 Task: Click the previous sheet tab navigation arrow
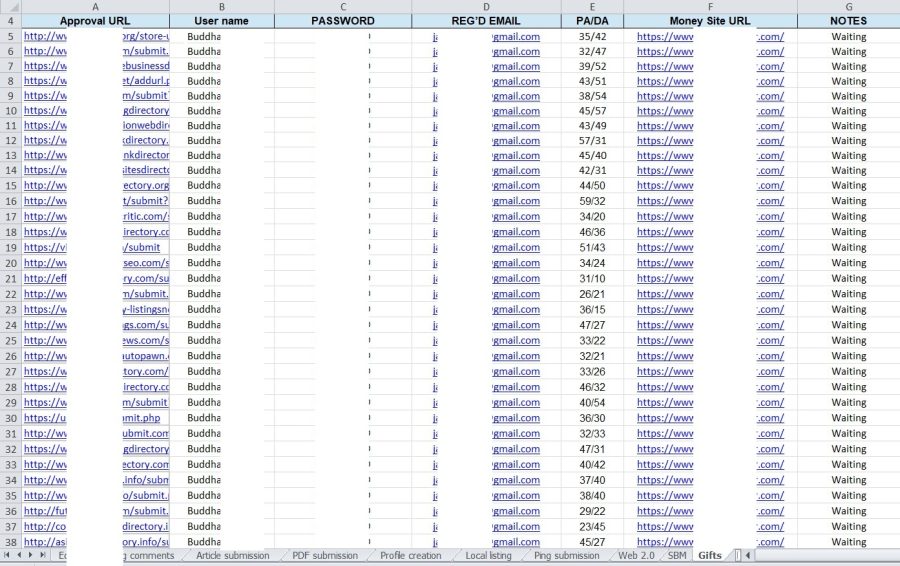click(19, 555)
